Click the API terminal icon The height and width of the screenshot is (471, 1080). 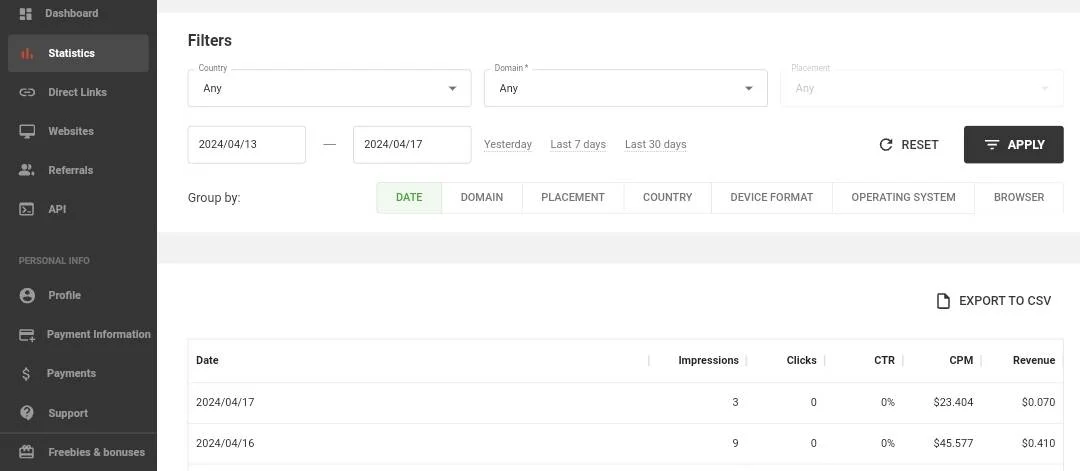coord(27,209)
